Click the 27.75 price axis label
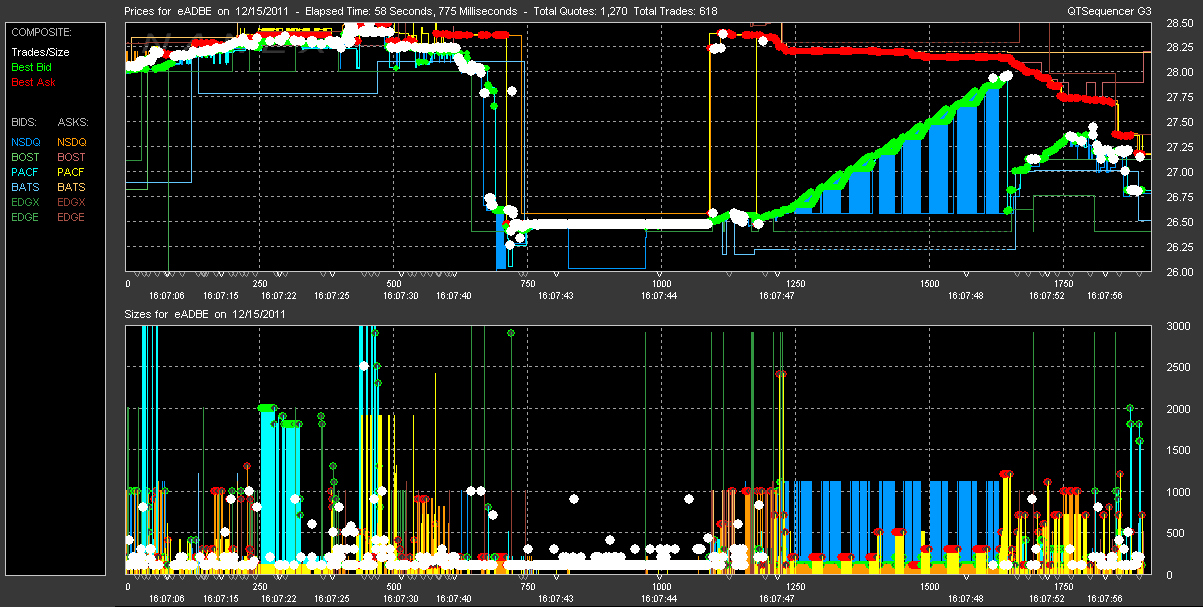The height and width of the screenshot is (607, 1203). [1179, 97]
